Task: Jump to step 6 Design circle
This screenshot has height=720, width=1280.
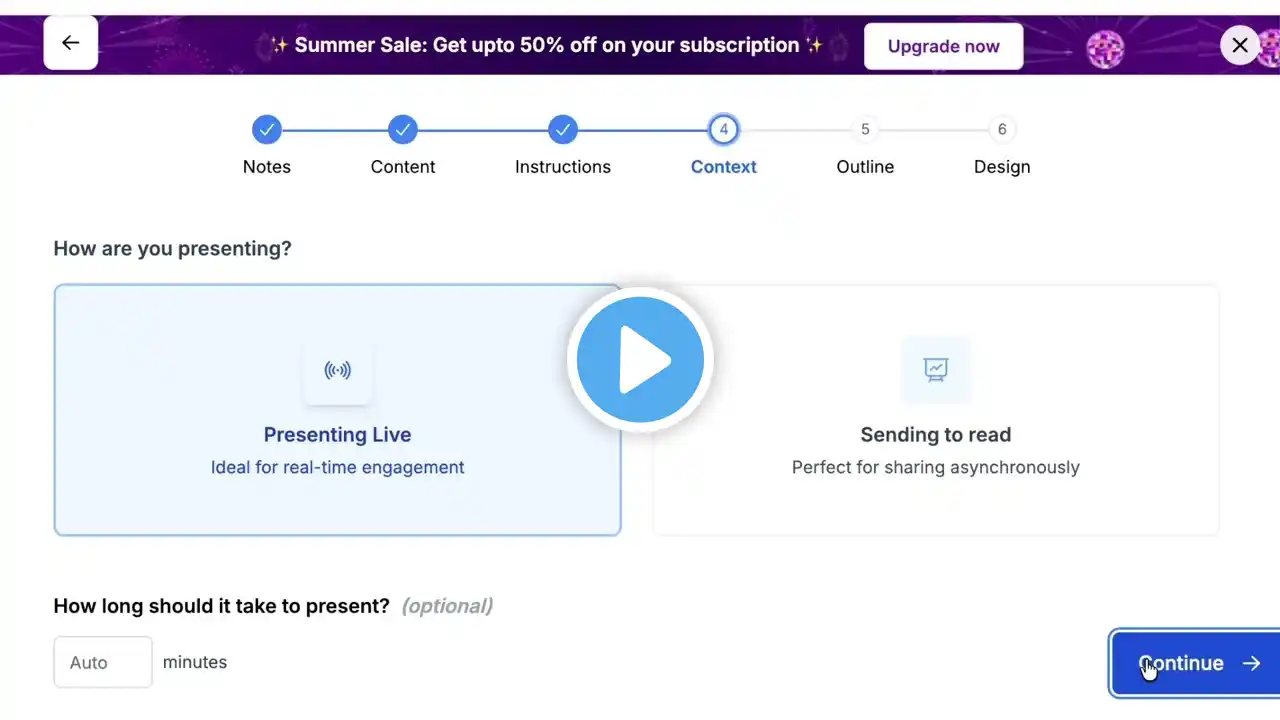Action: pyautogui.click(x=1002, y=129)
